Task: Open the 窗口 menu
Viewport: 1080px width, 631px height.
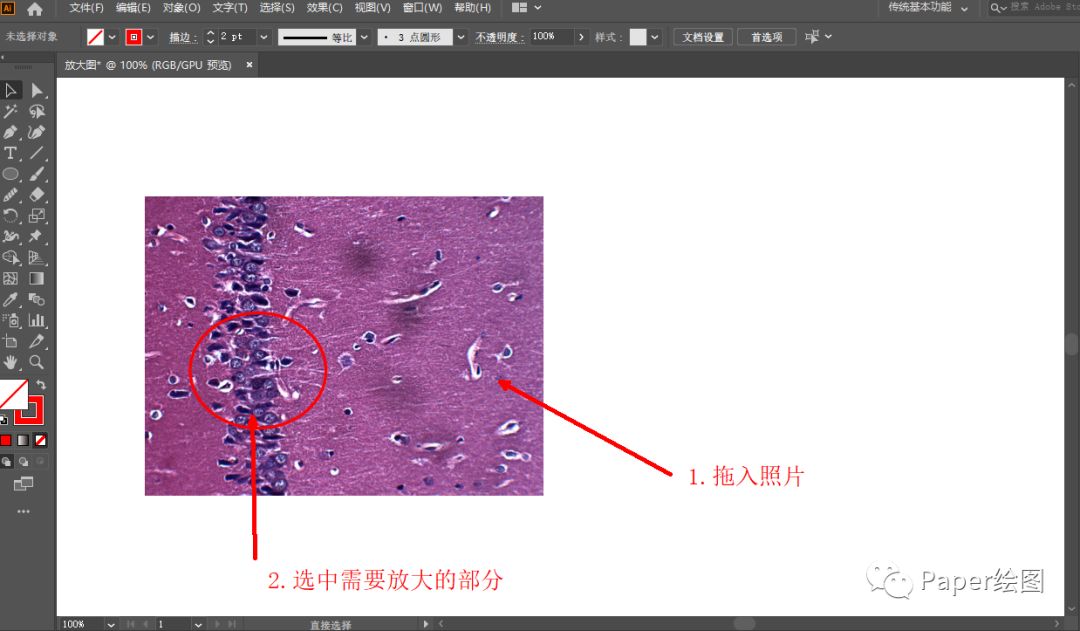Action: (421, 7)
